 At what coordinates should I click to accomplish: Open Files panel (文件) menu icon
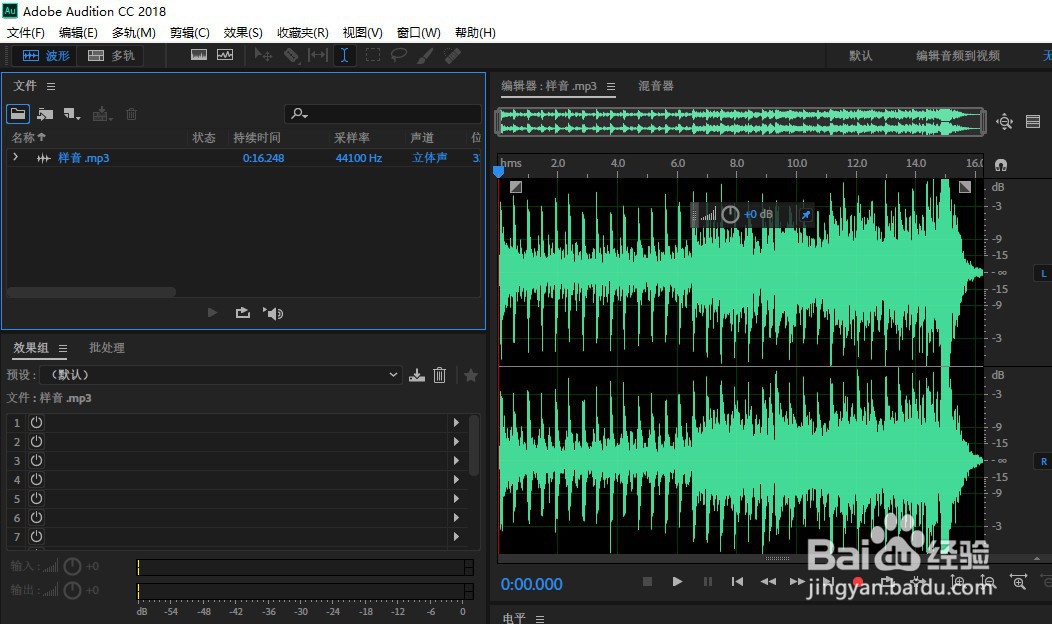[x=51, y=87]
